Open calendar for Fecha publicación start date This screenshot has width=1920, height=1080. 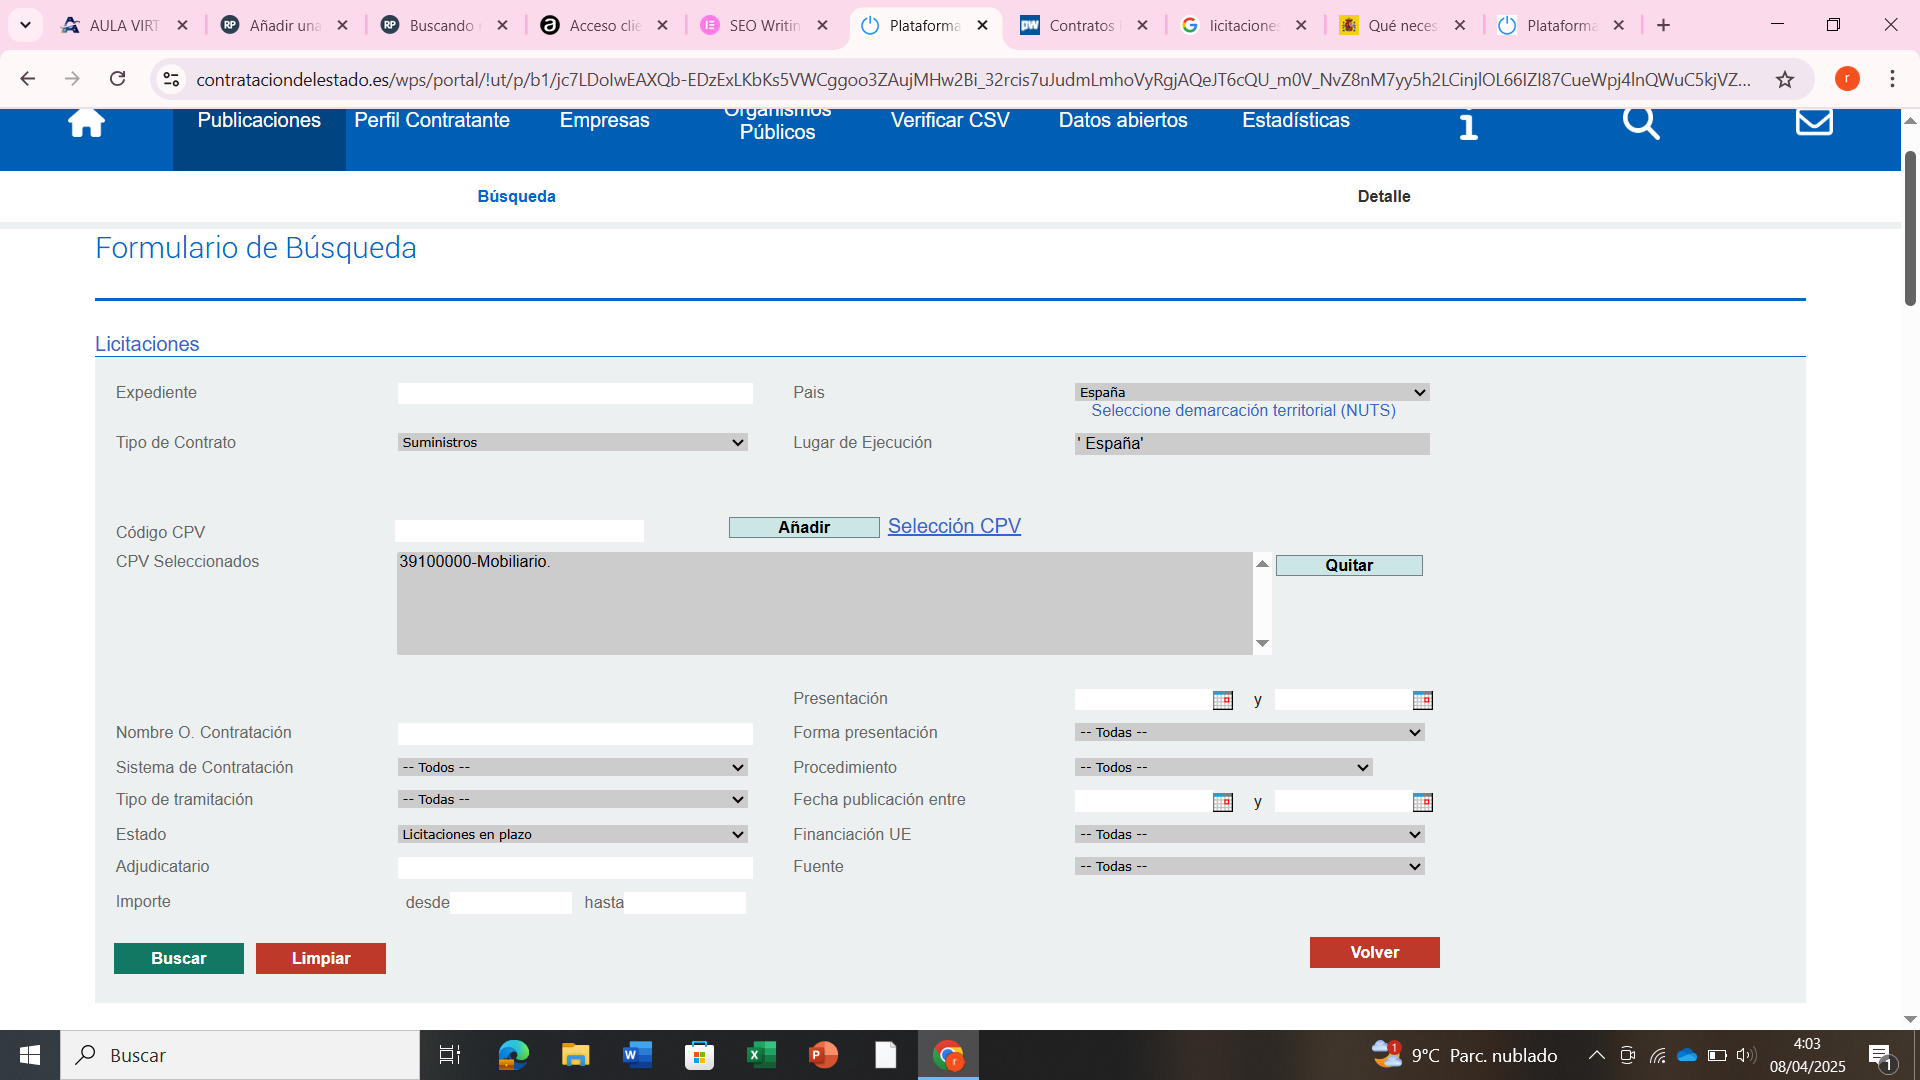click(x=1222, y=802)
